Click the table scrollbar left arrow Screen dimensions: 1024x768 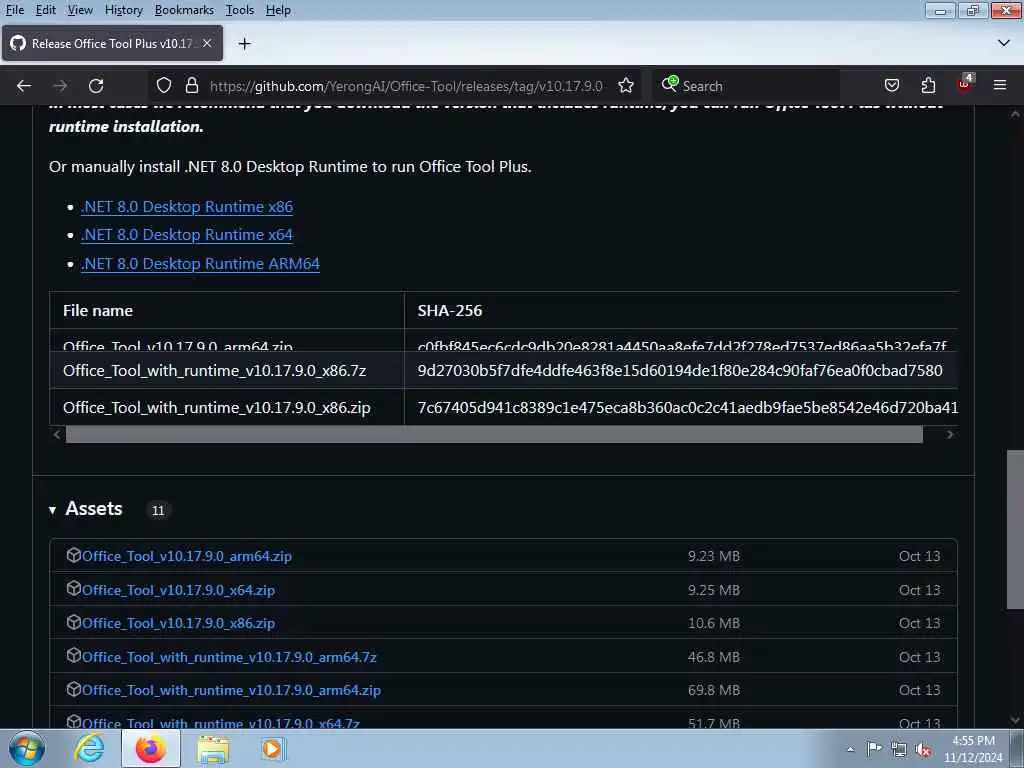57,434
